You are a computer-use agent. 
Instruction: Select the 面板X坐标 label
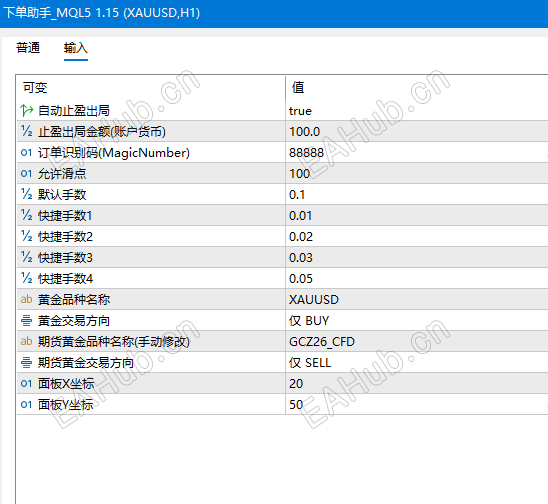[x=66, y=383]
